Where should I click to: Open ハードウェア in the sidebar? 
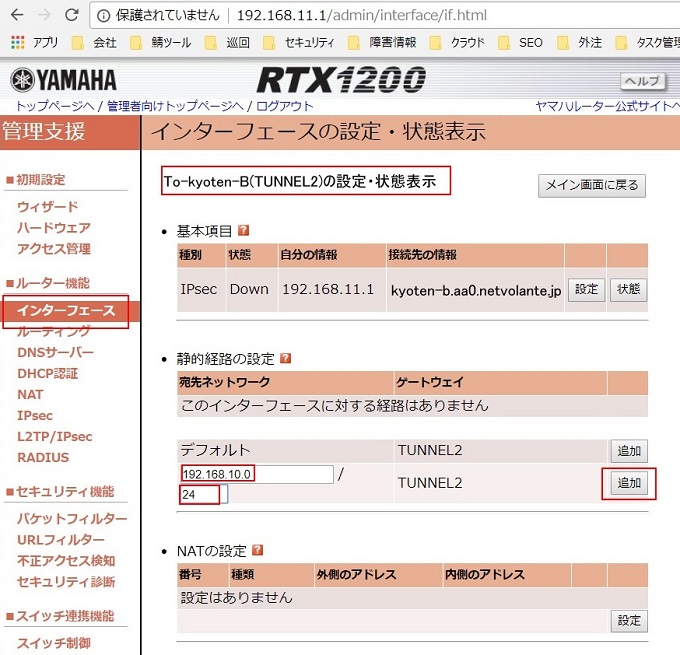pyautogui.click(x=54, y=227)
